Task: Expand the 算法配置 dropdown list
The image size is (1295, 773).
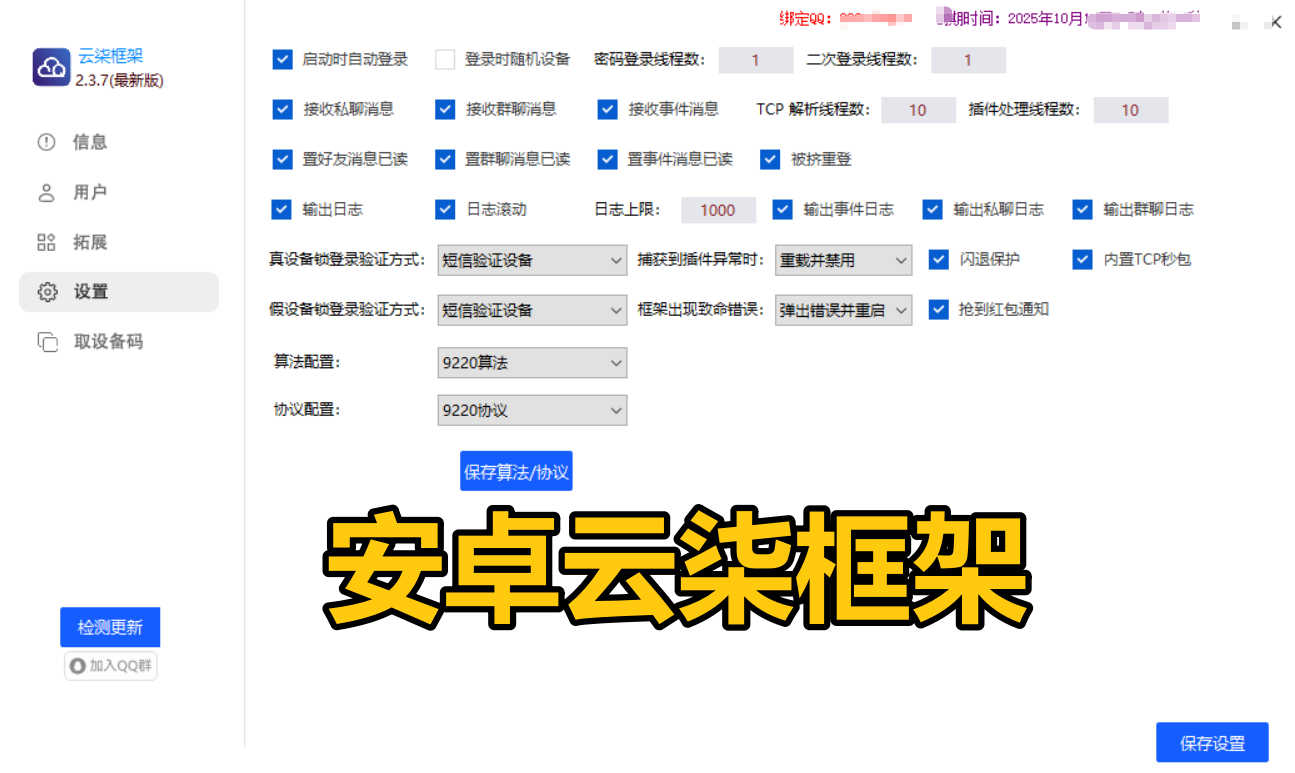Action: point(532,363)
